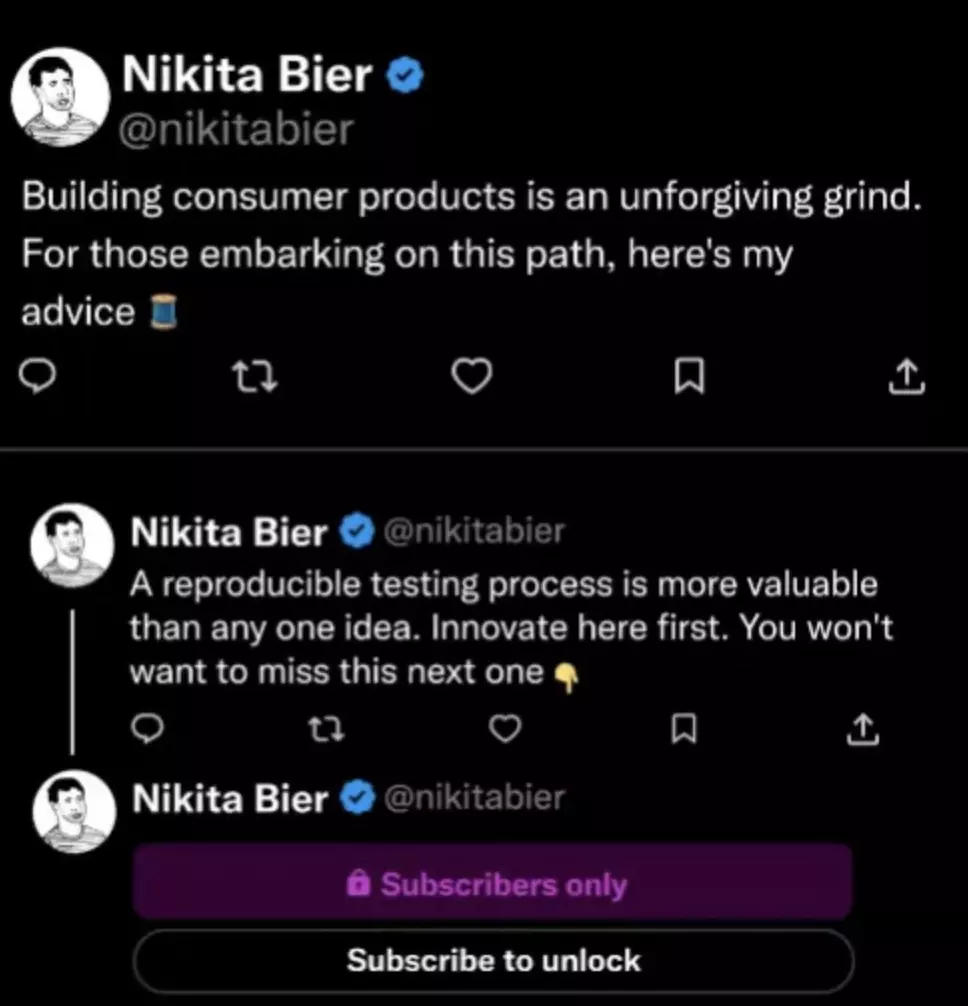
Task: Retweet the reproducible testing process tweet
Action: point(327,731)
